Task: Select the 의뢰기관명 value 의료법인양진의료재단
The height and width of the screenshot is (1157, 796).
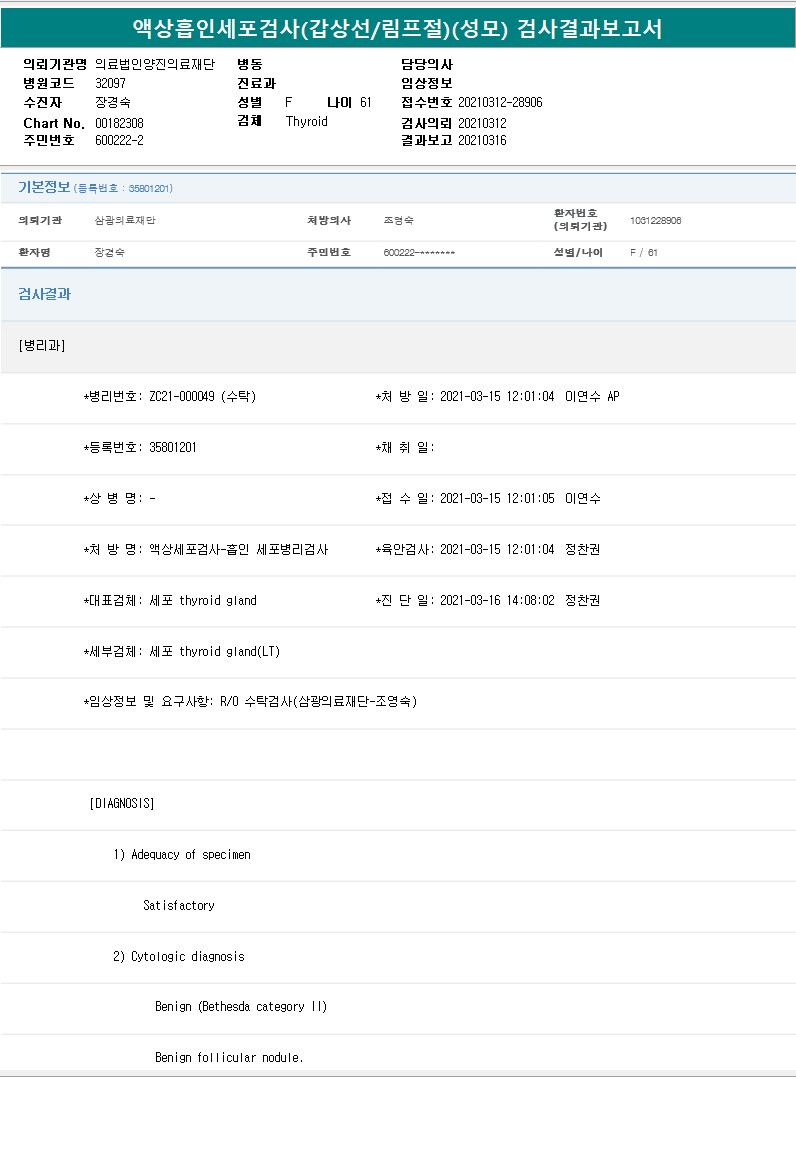Action: tap(155, 64)
